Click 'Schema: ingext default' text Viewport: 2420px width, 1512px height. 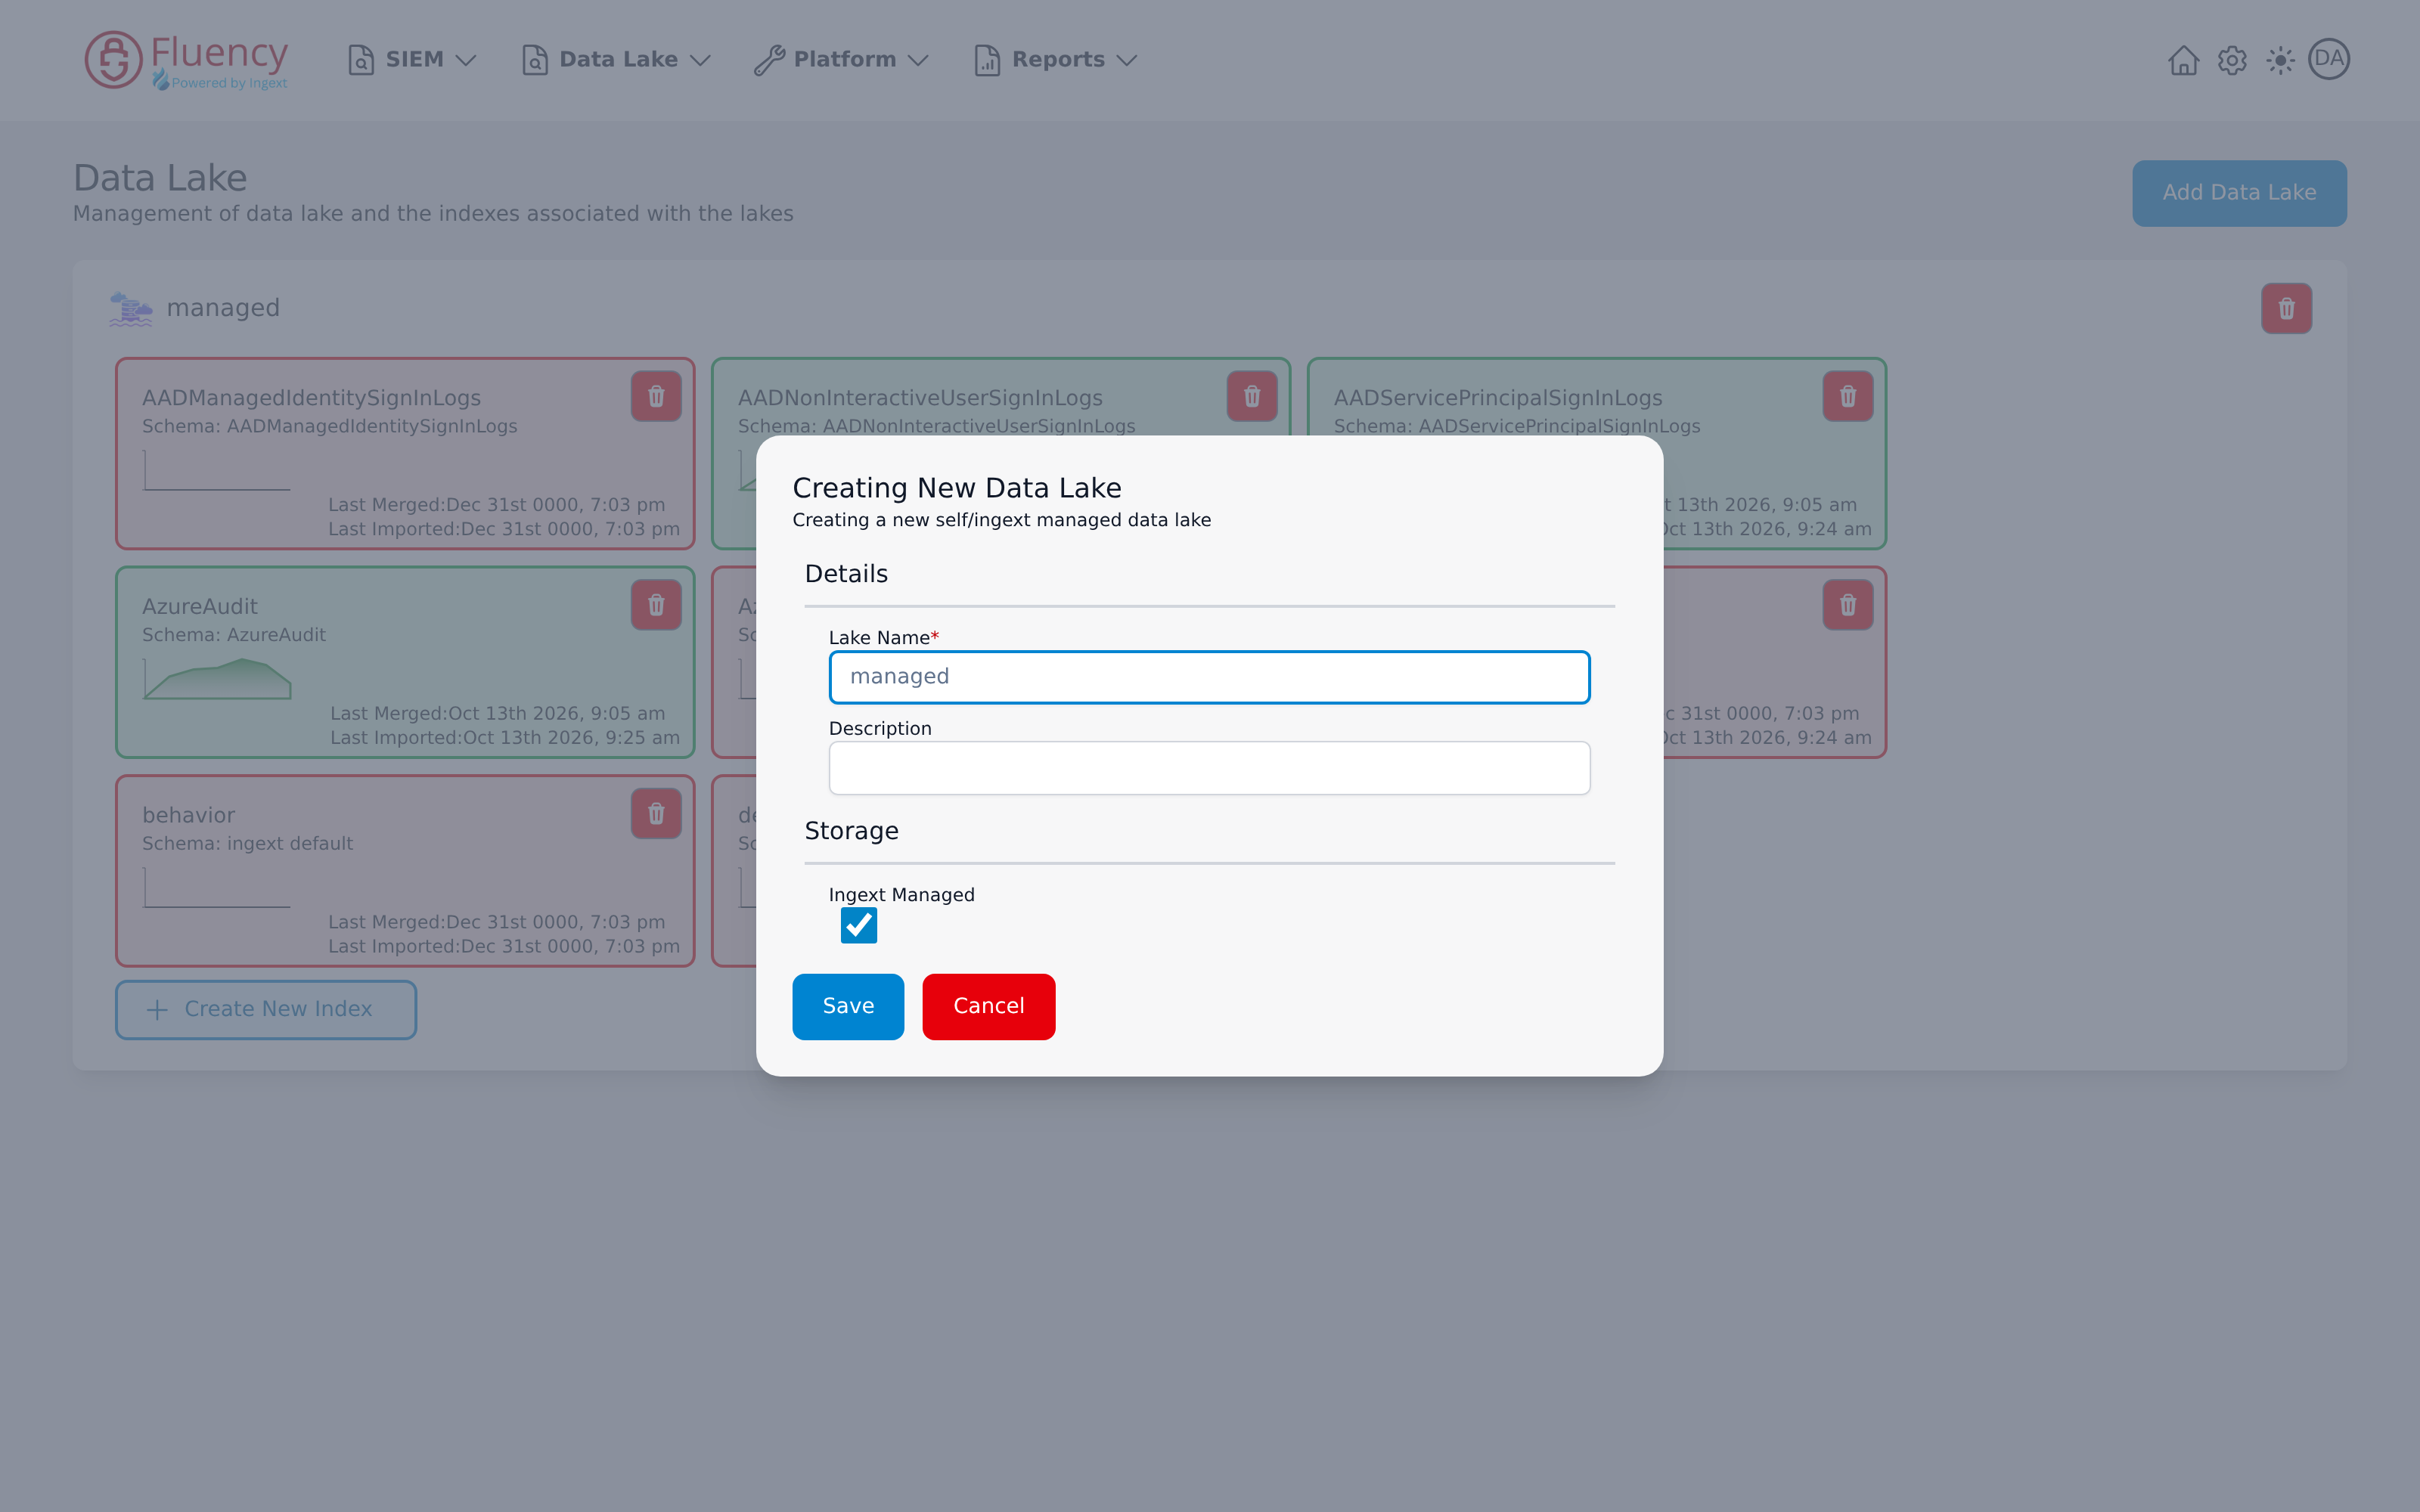[247, 843]
